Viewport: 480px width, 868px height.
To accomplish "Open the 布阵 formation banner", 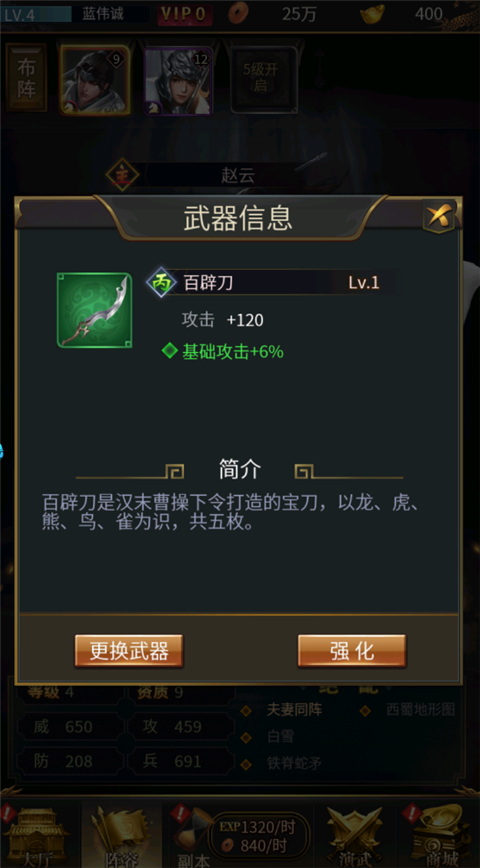I will [x=26, y=78].
